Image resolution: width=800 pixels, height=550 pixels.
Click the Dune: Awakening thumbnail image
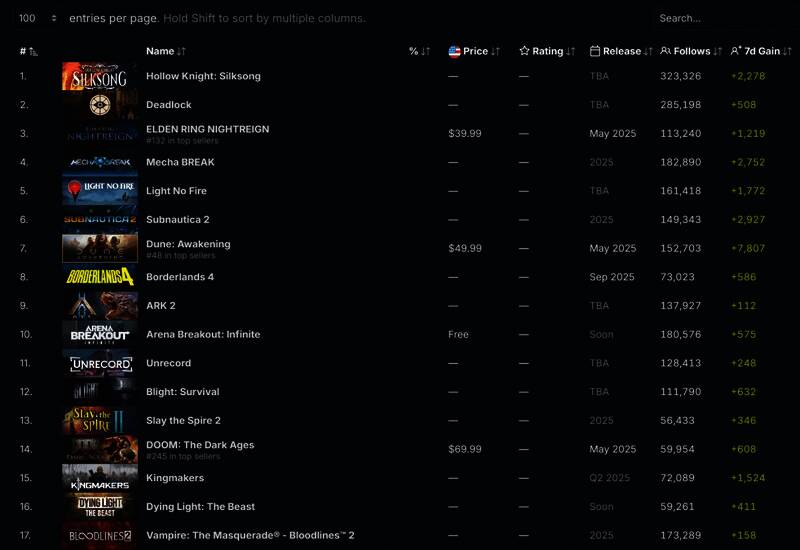[100, 248]
